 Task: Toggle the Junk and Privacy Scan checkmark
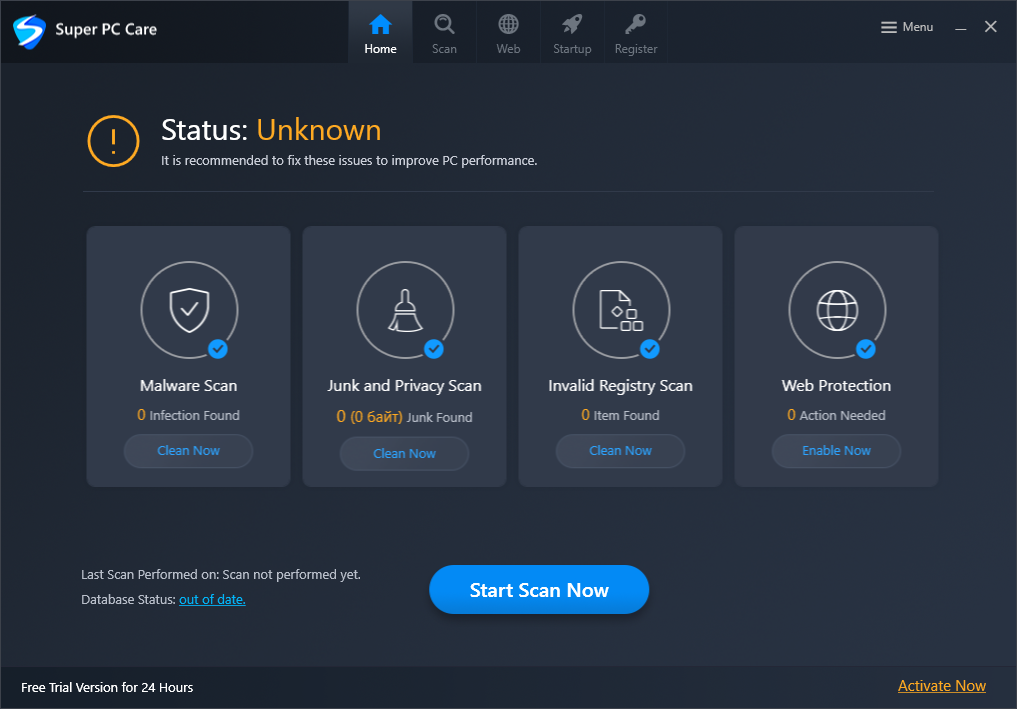[x=434, y=349]
